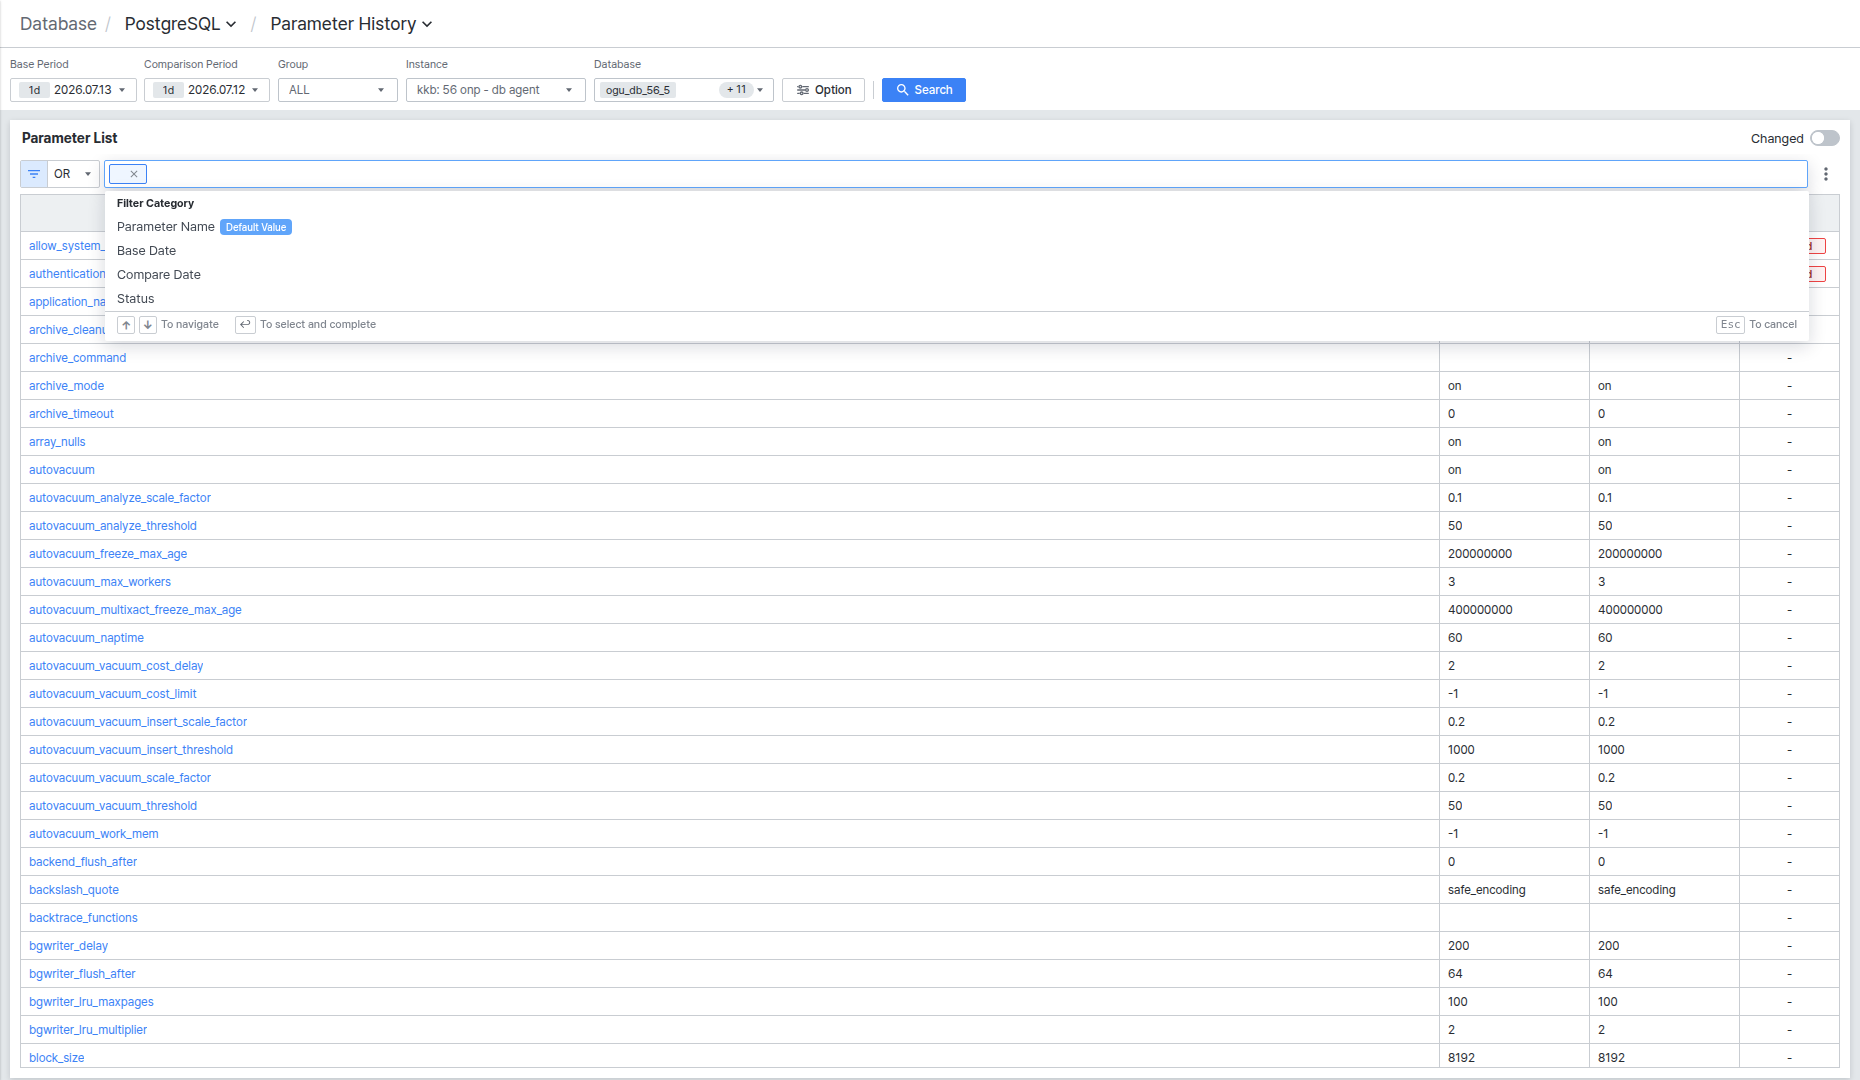Click the enter key select icon

[245, 325]
